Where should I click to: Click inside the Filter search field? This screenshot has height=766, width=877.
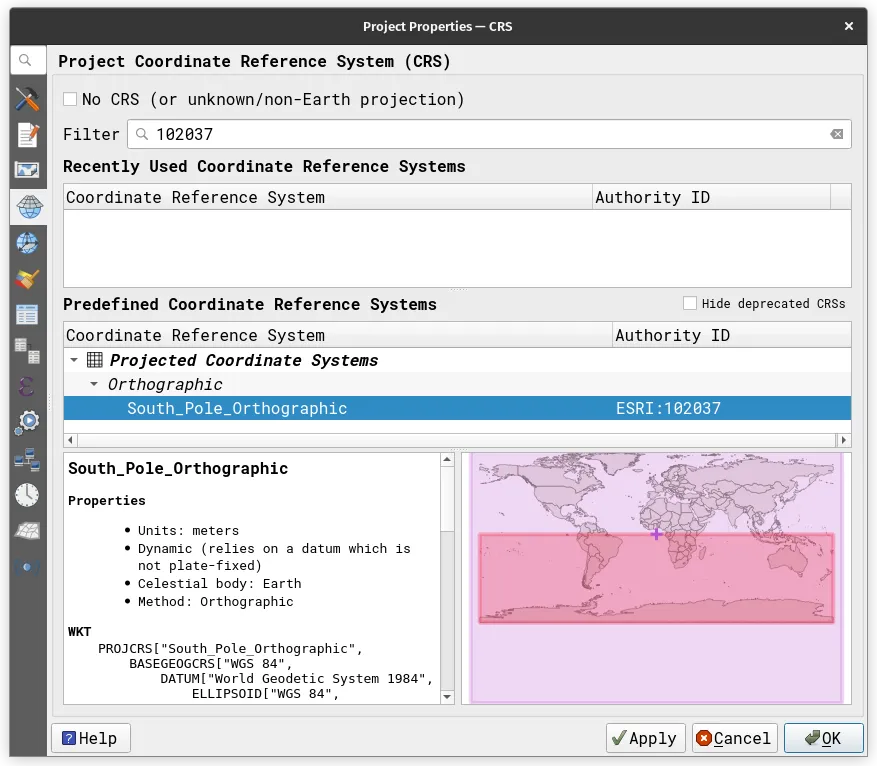coord(480,134)
